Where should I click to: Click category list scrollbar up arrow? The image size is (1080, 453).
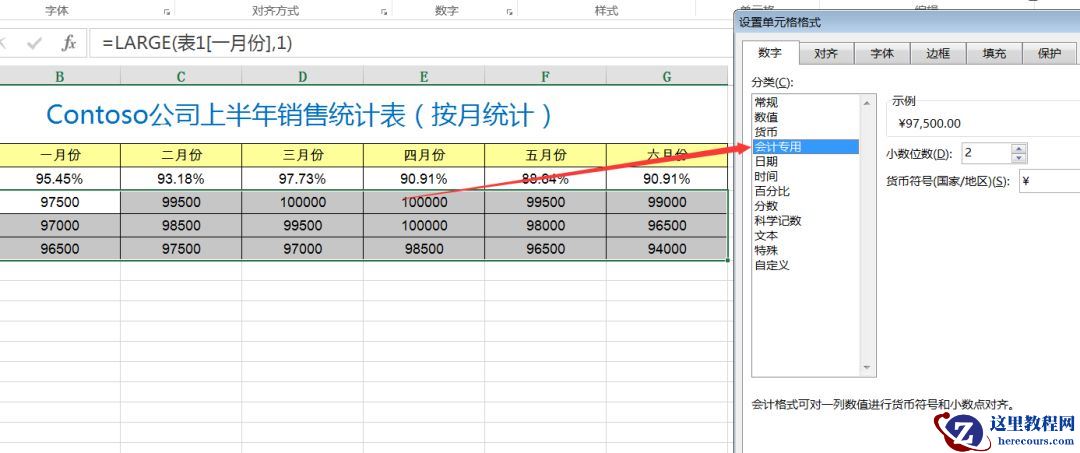tap(867, 103)
